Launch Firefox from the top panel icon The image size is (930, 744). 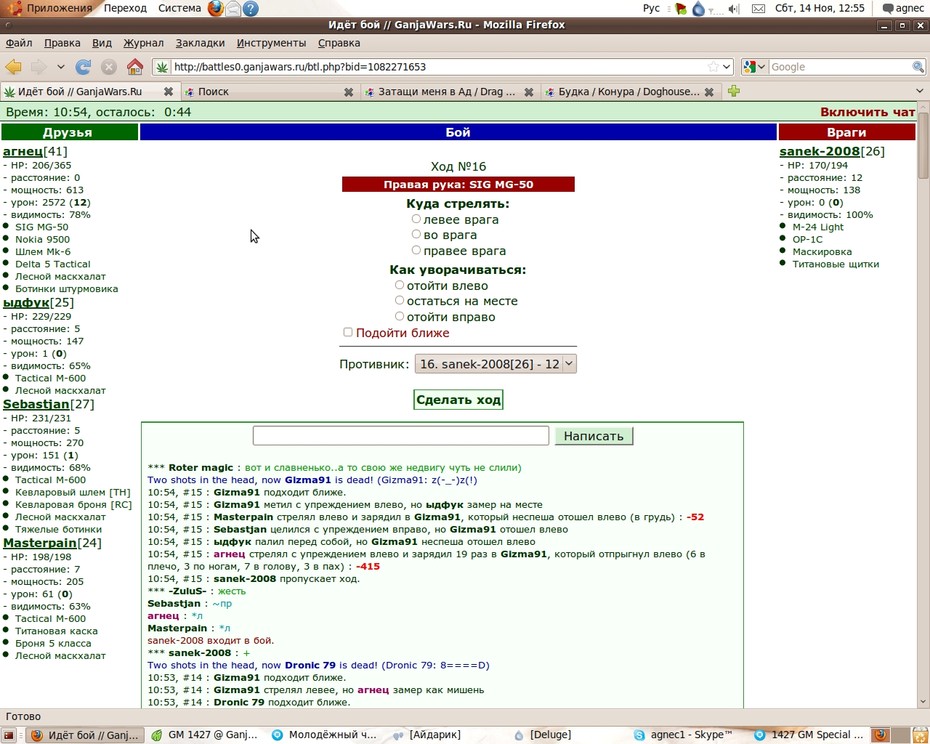[216, 8]
